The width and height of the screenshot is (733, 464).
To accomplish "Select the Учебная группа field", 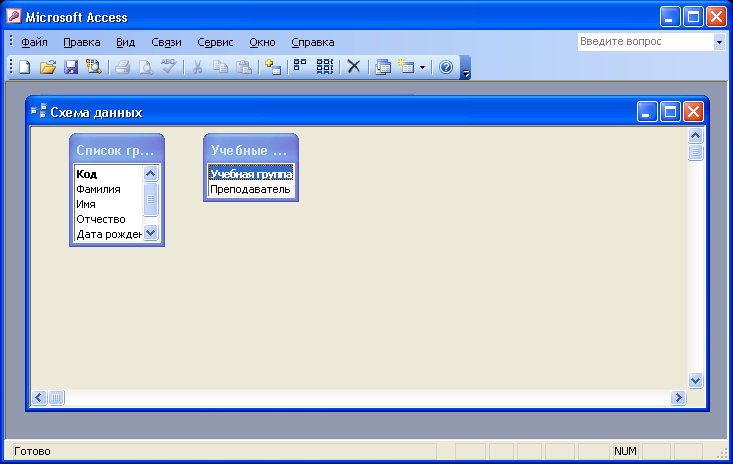I will [x=251, y=174].
